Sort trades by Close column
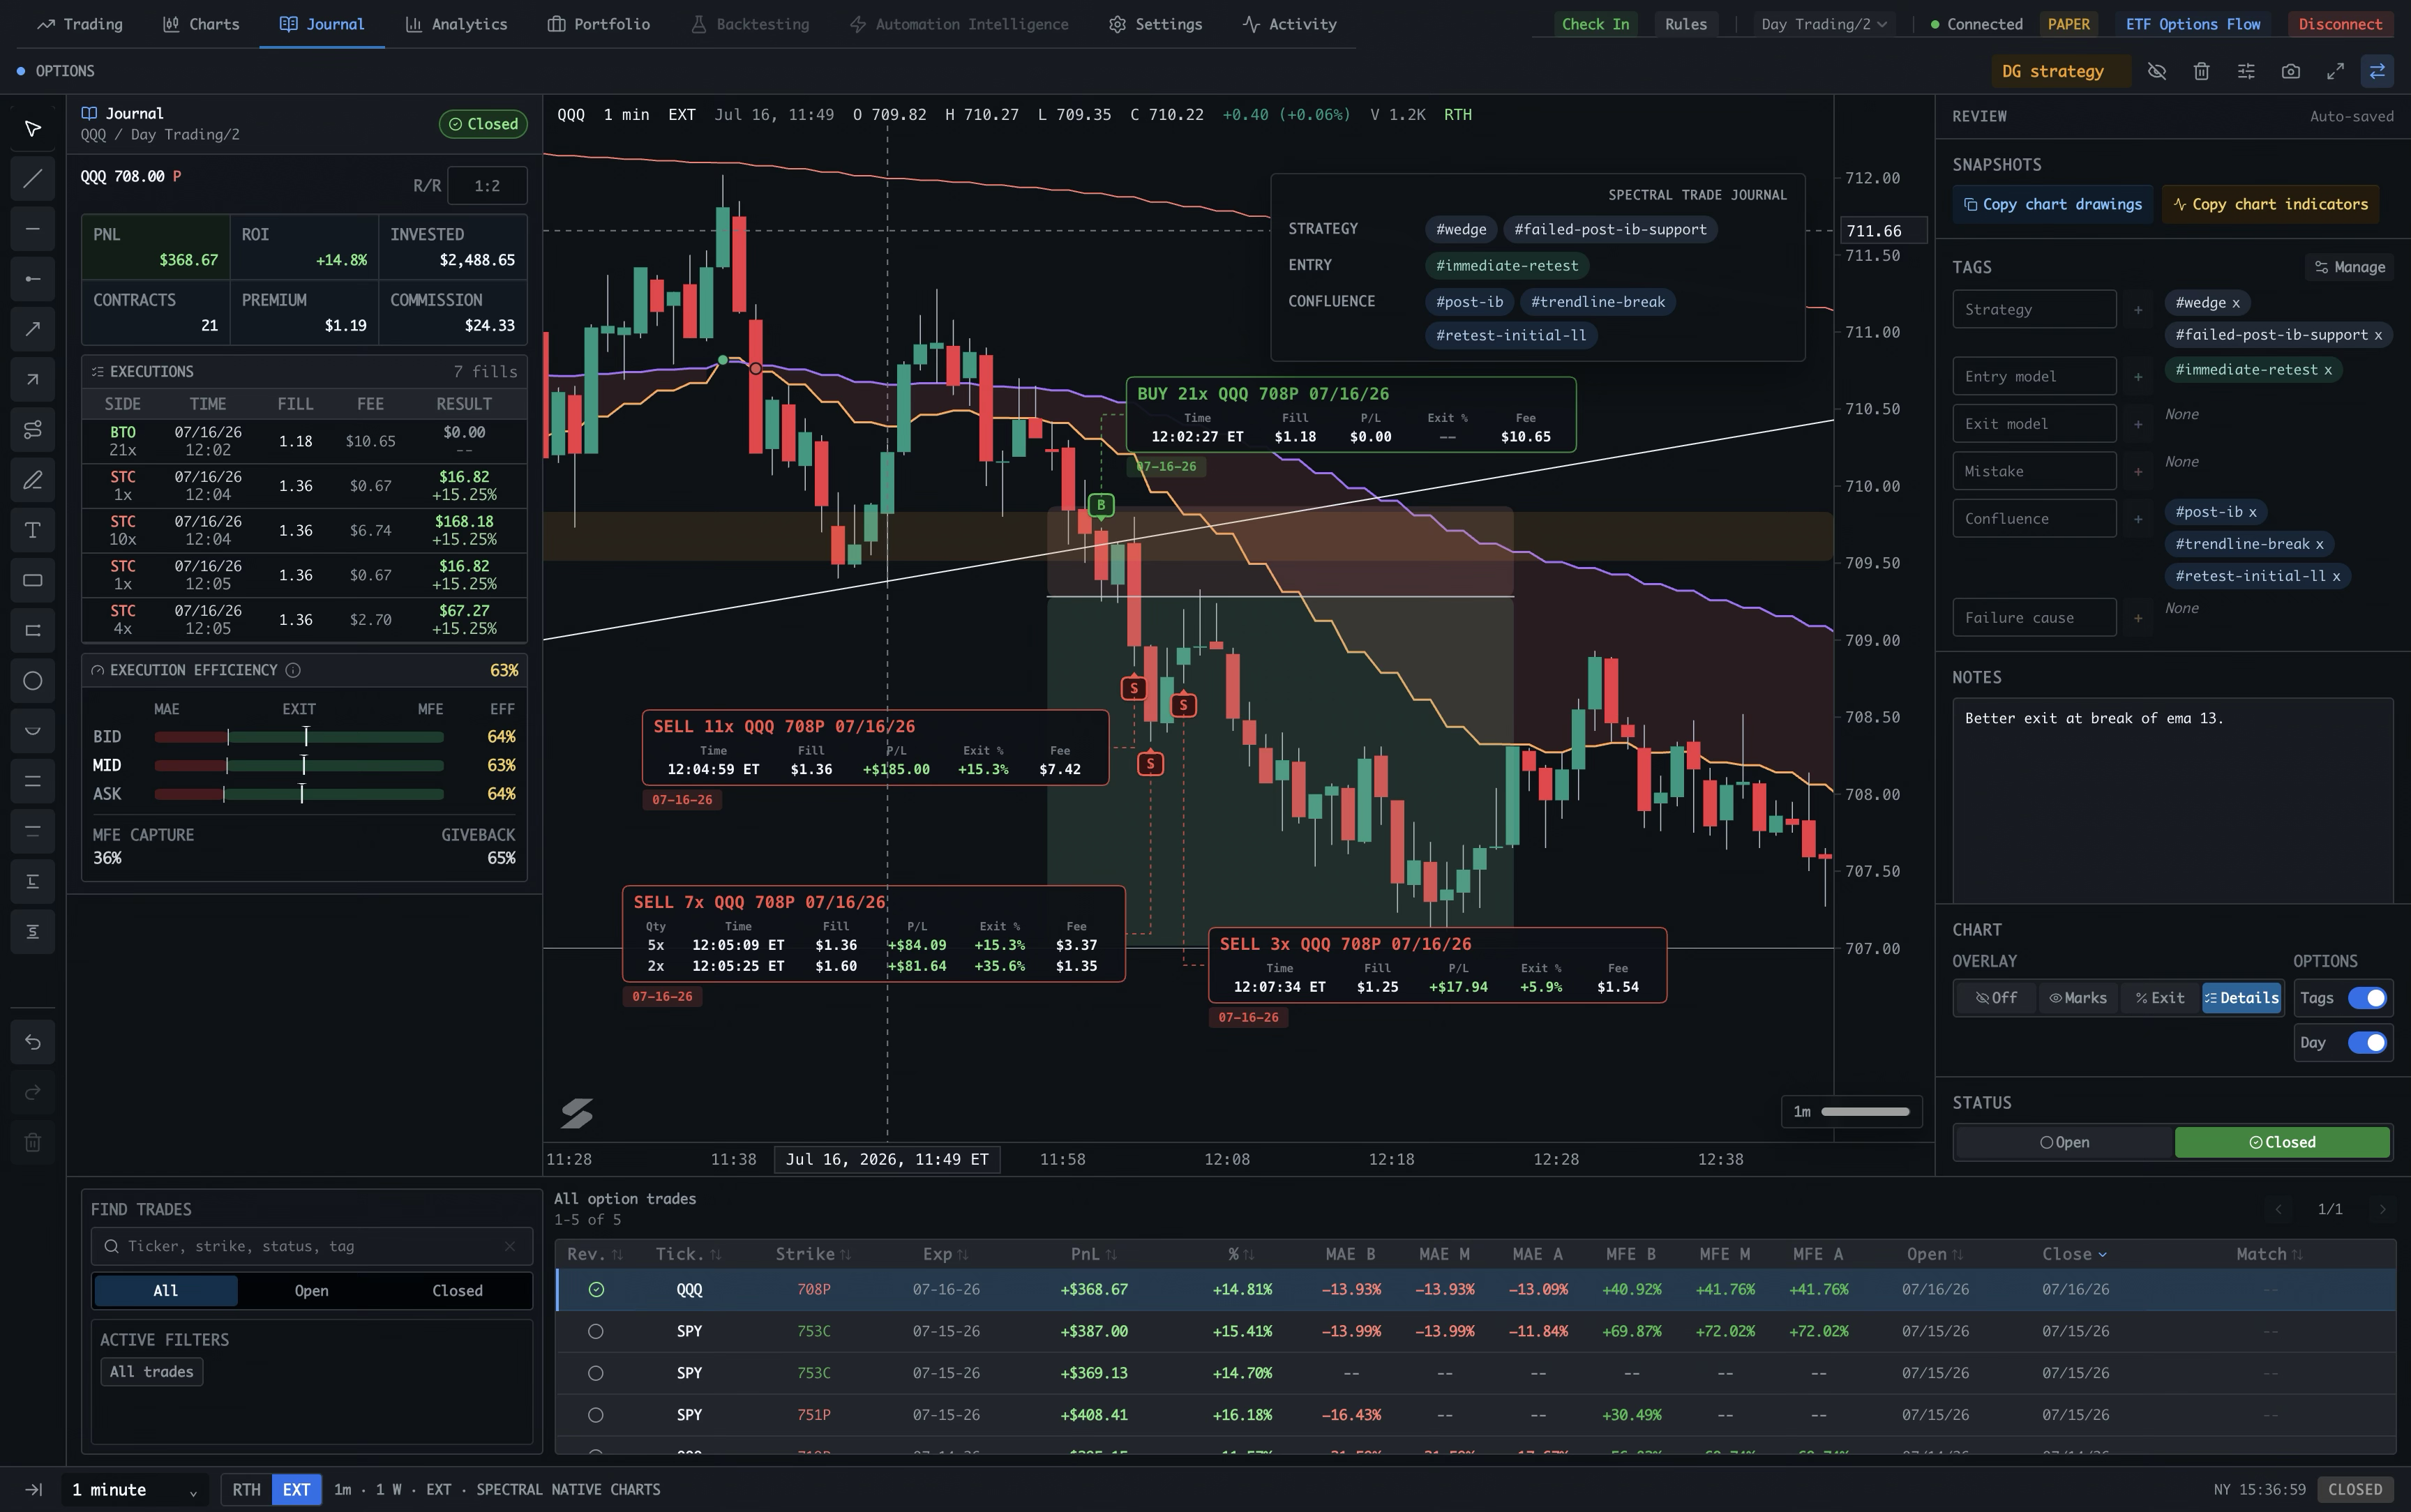2411x1512 pixels. coord(2075,1254)
